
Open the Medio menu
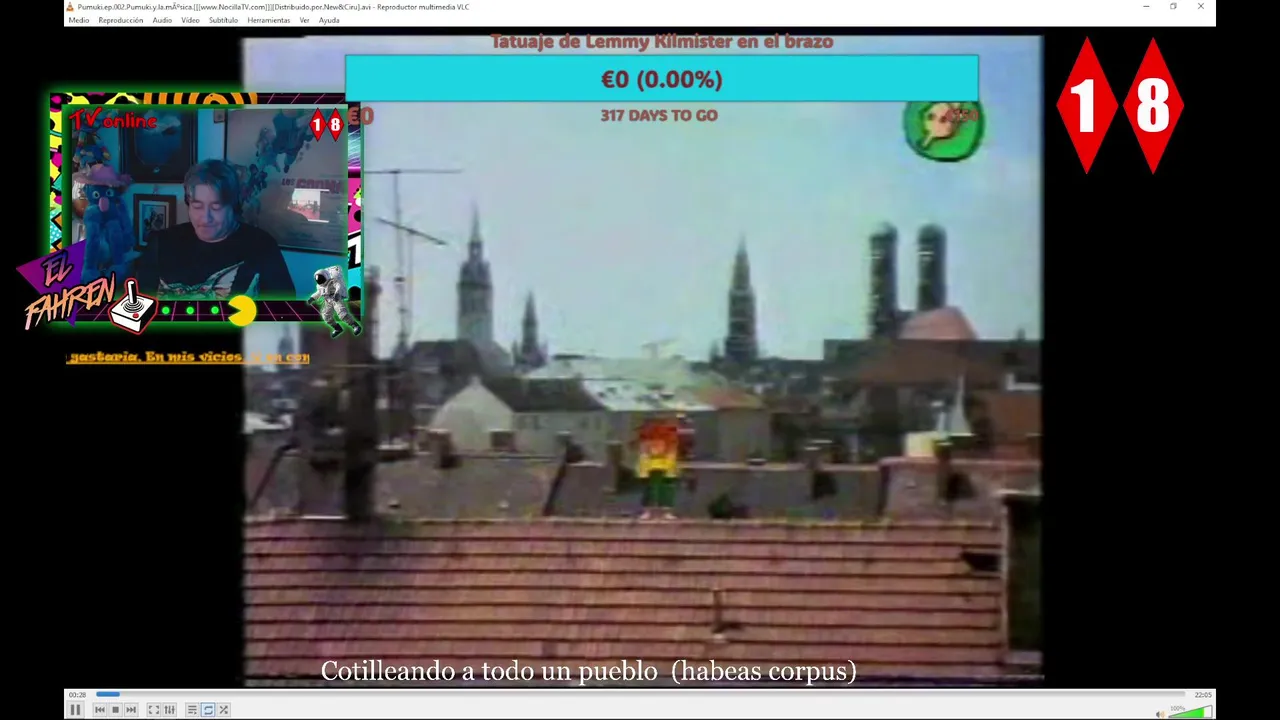coord(78,20)
